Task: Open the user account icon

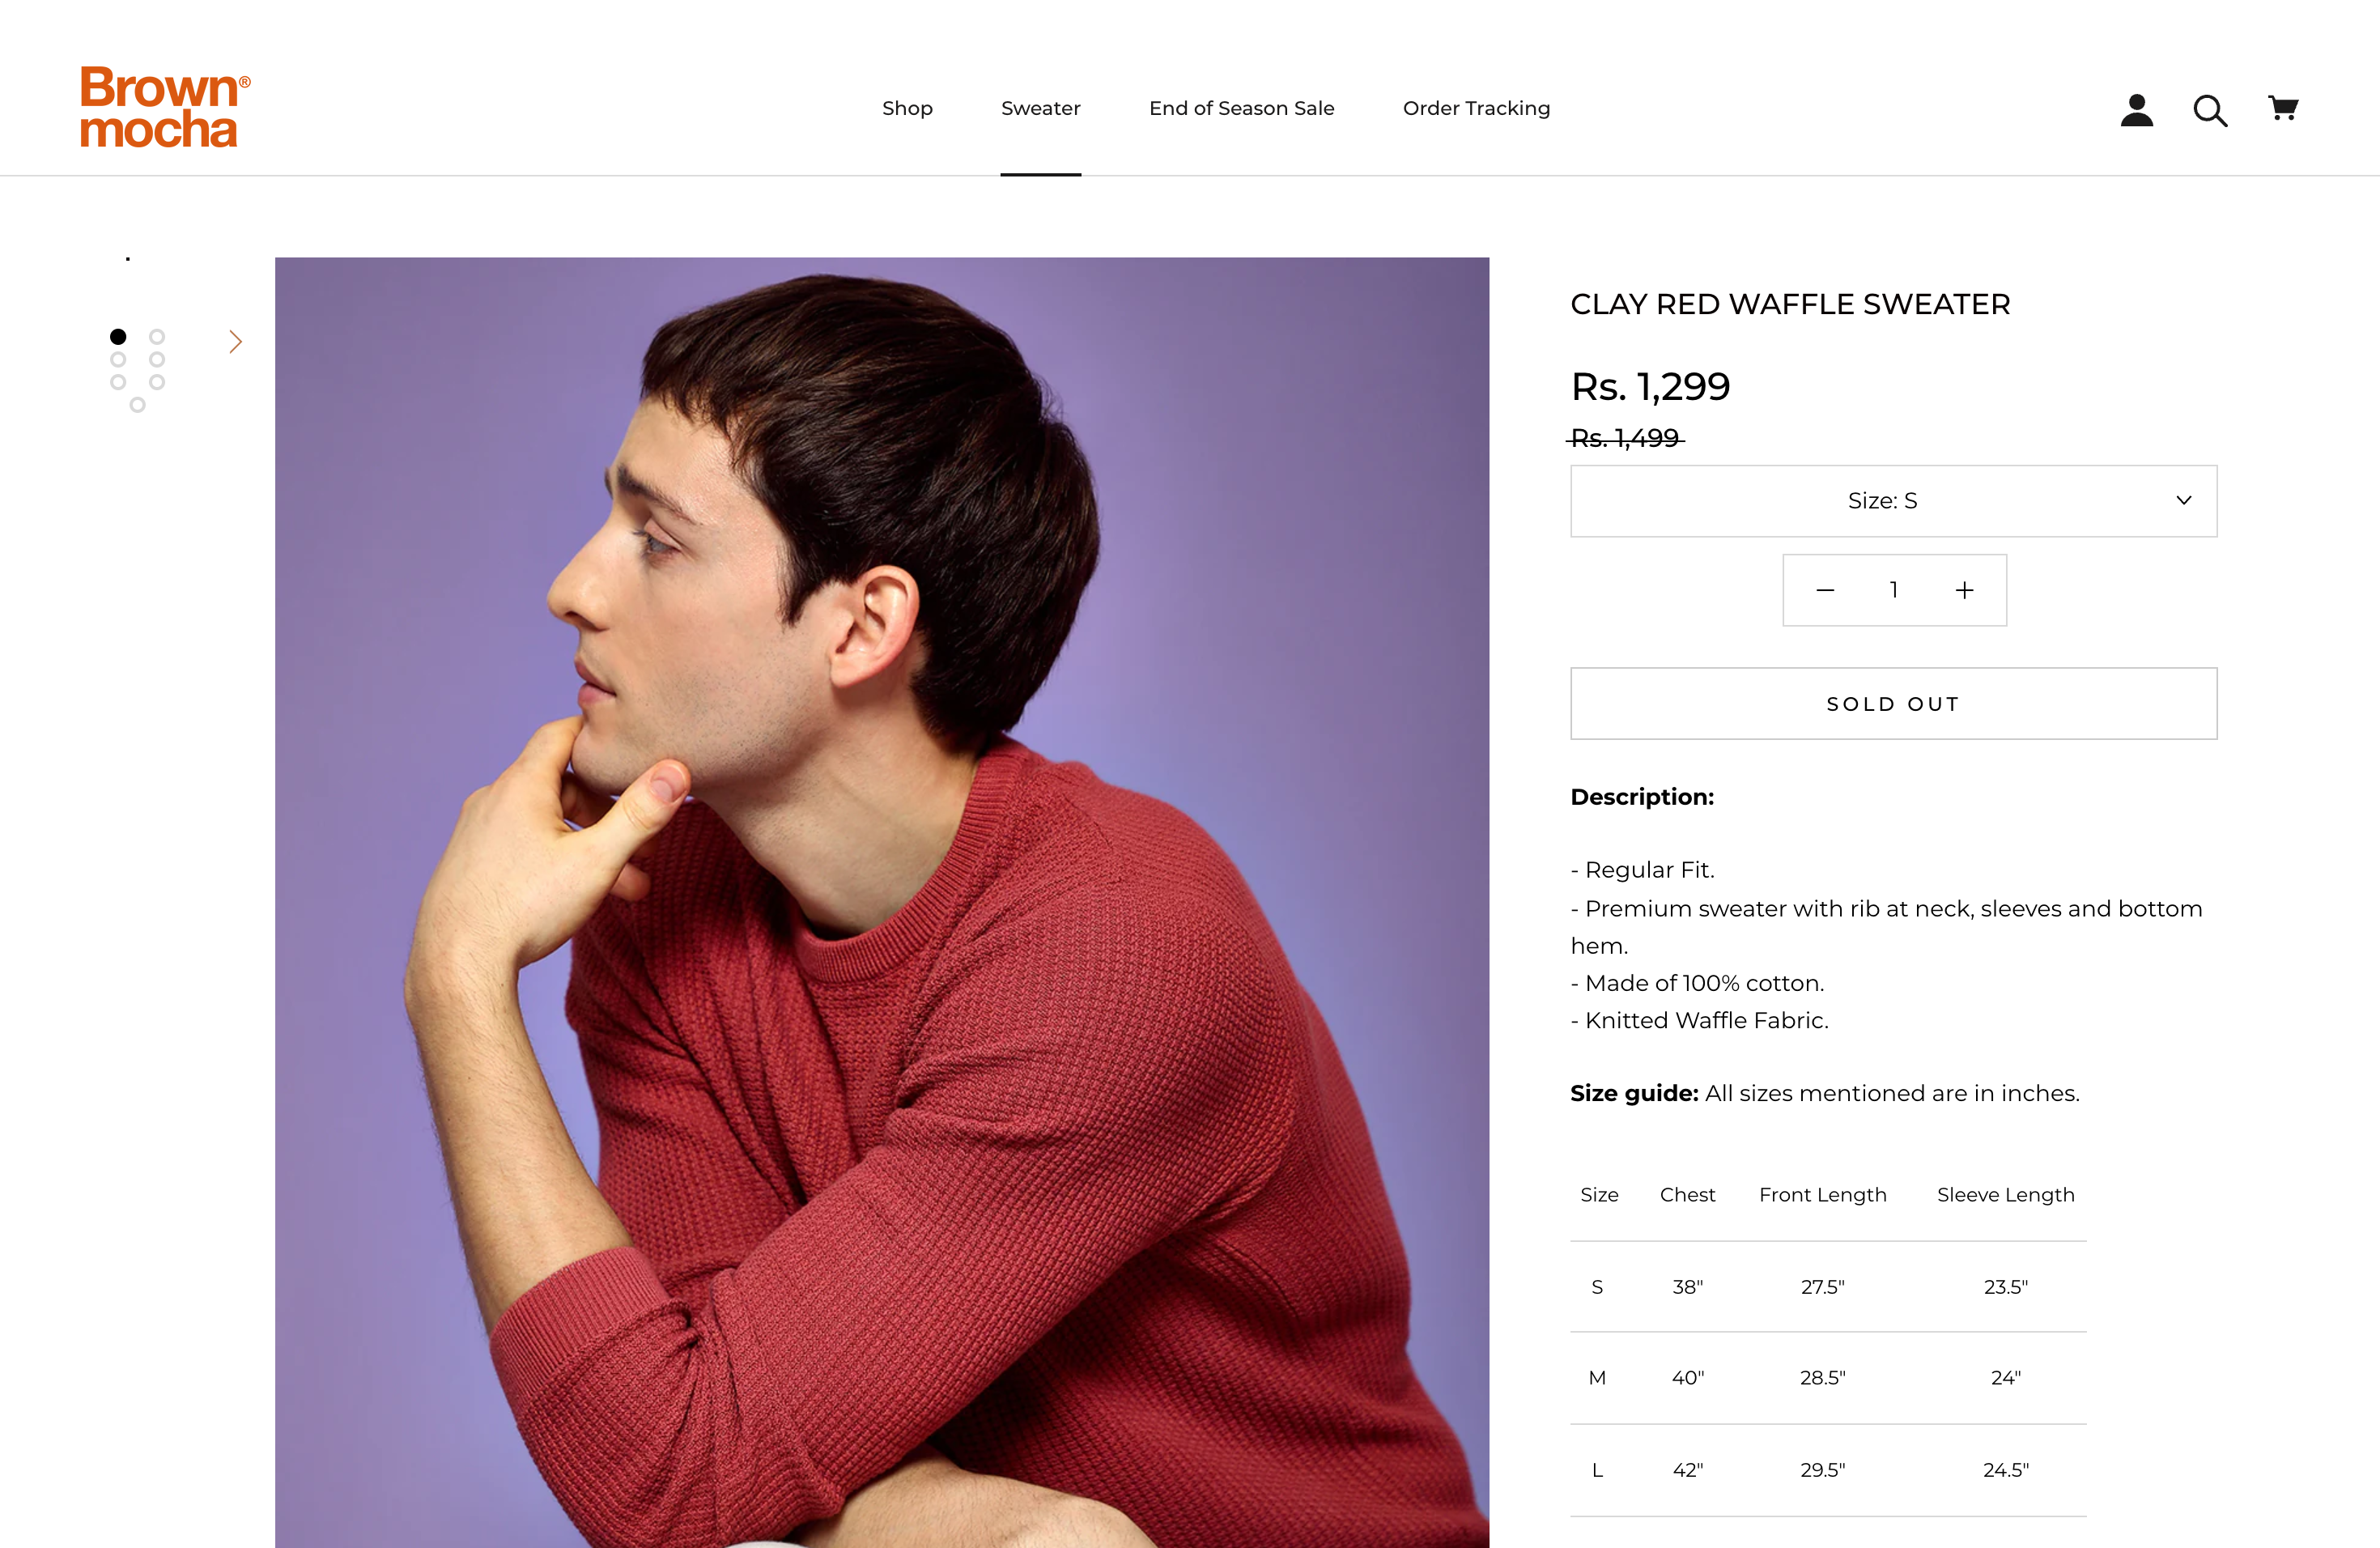Action: click(2136, 109)
